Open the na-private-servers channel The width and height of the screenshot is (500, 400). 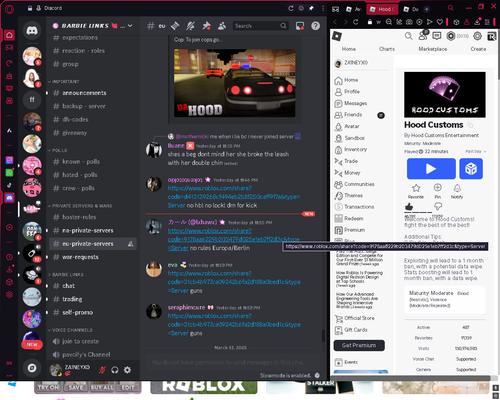[x=93, y=230]
